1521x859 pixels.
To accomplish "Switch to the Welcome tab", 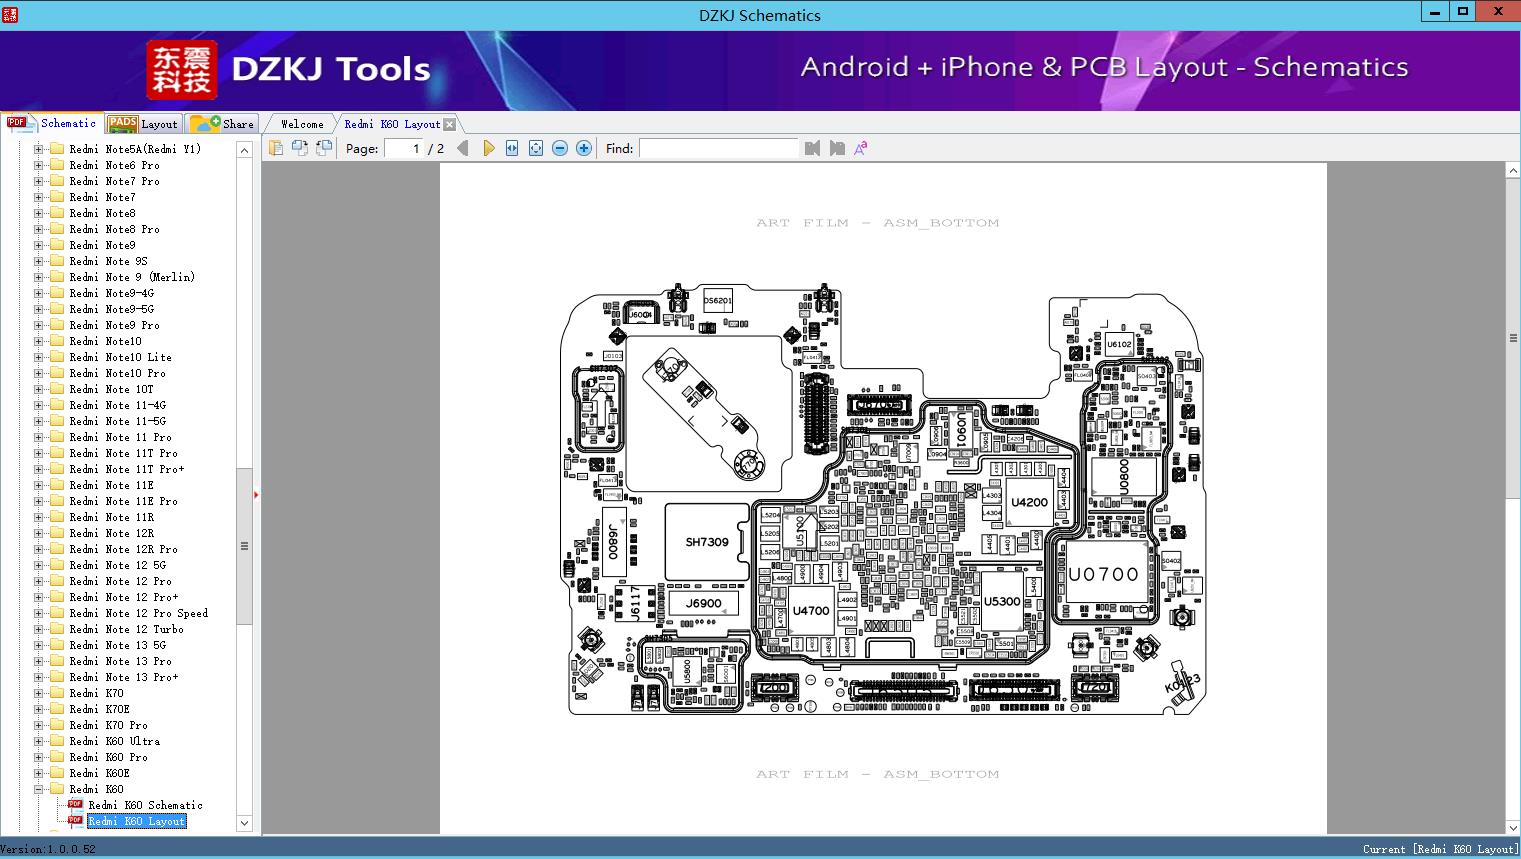I will (301, 124).
